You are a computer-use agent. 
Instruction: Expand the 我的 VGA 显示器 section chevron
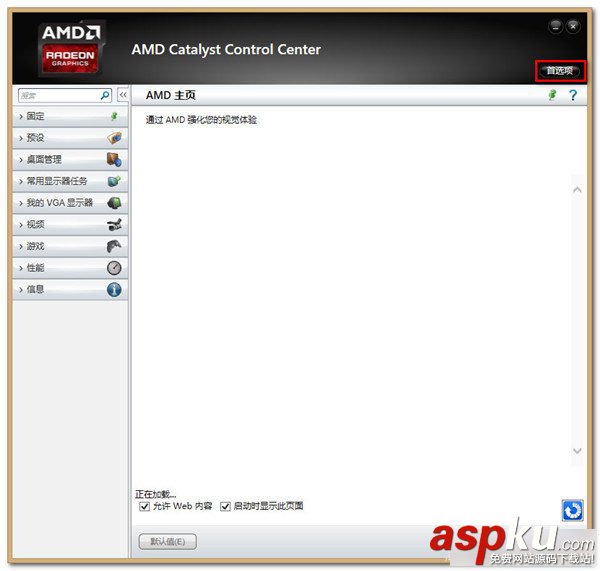[x=21, y=203]
